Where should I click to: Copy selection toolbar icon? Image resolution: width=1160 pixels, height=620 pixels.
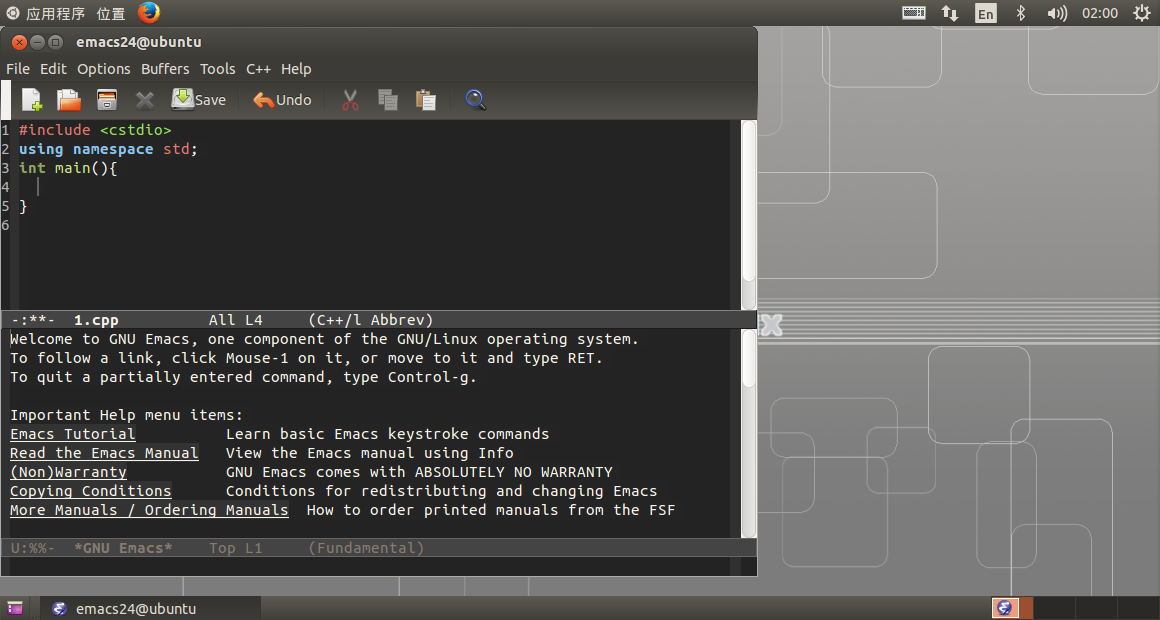(x=388, y=100)
